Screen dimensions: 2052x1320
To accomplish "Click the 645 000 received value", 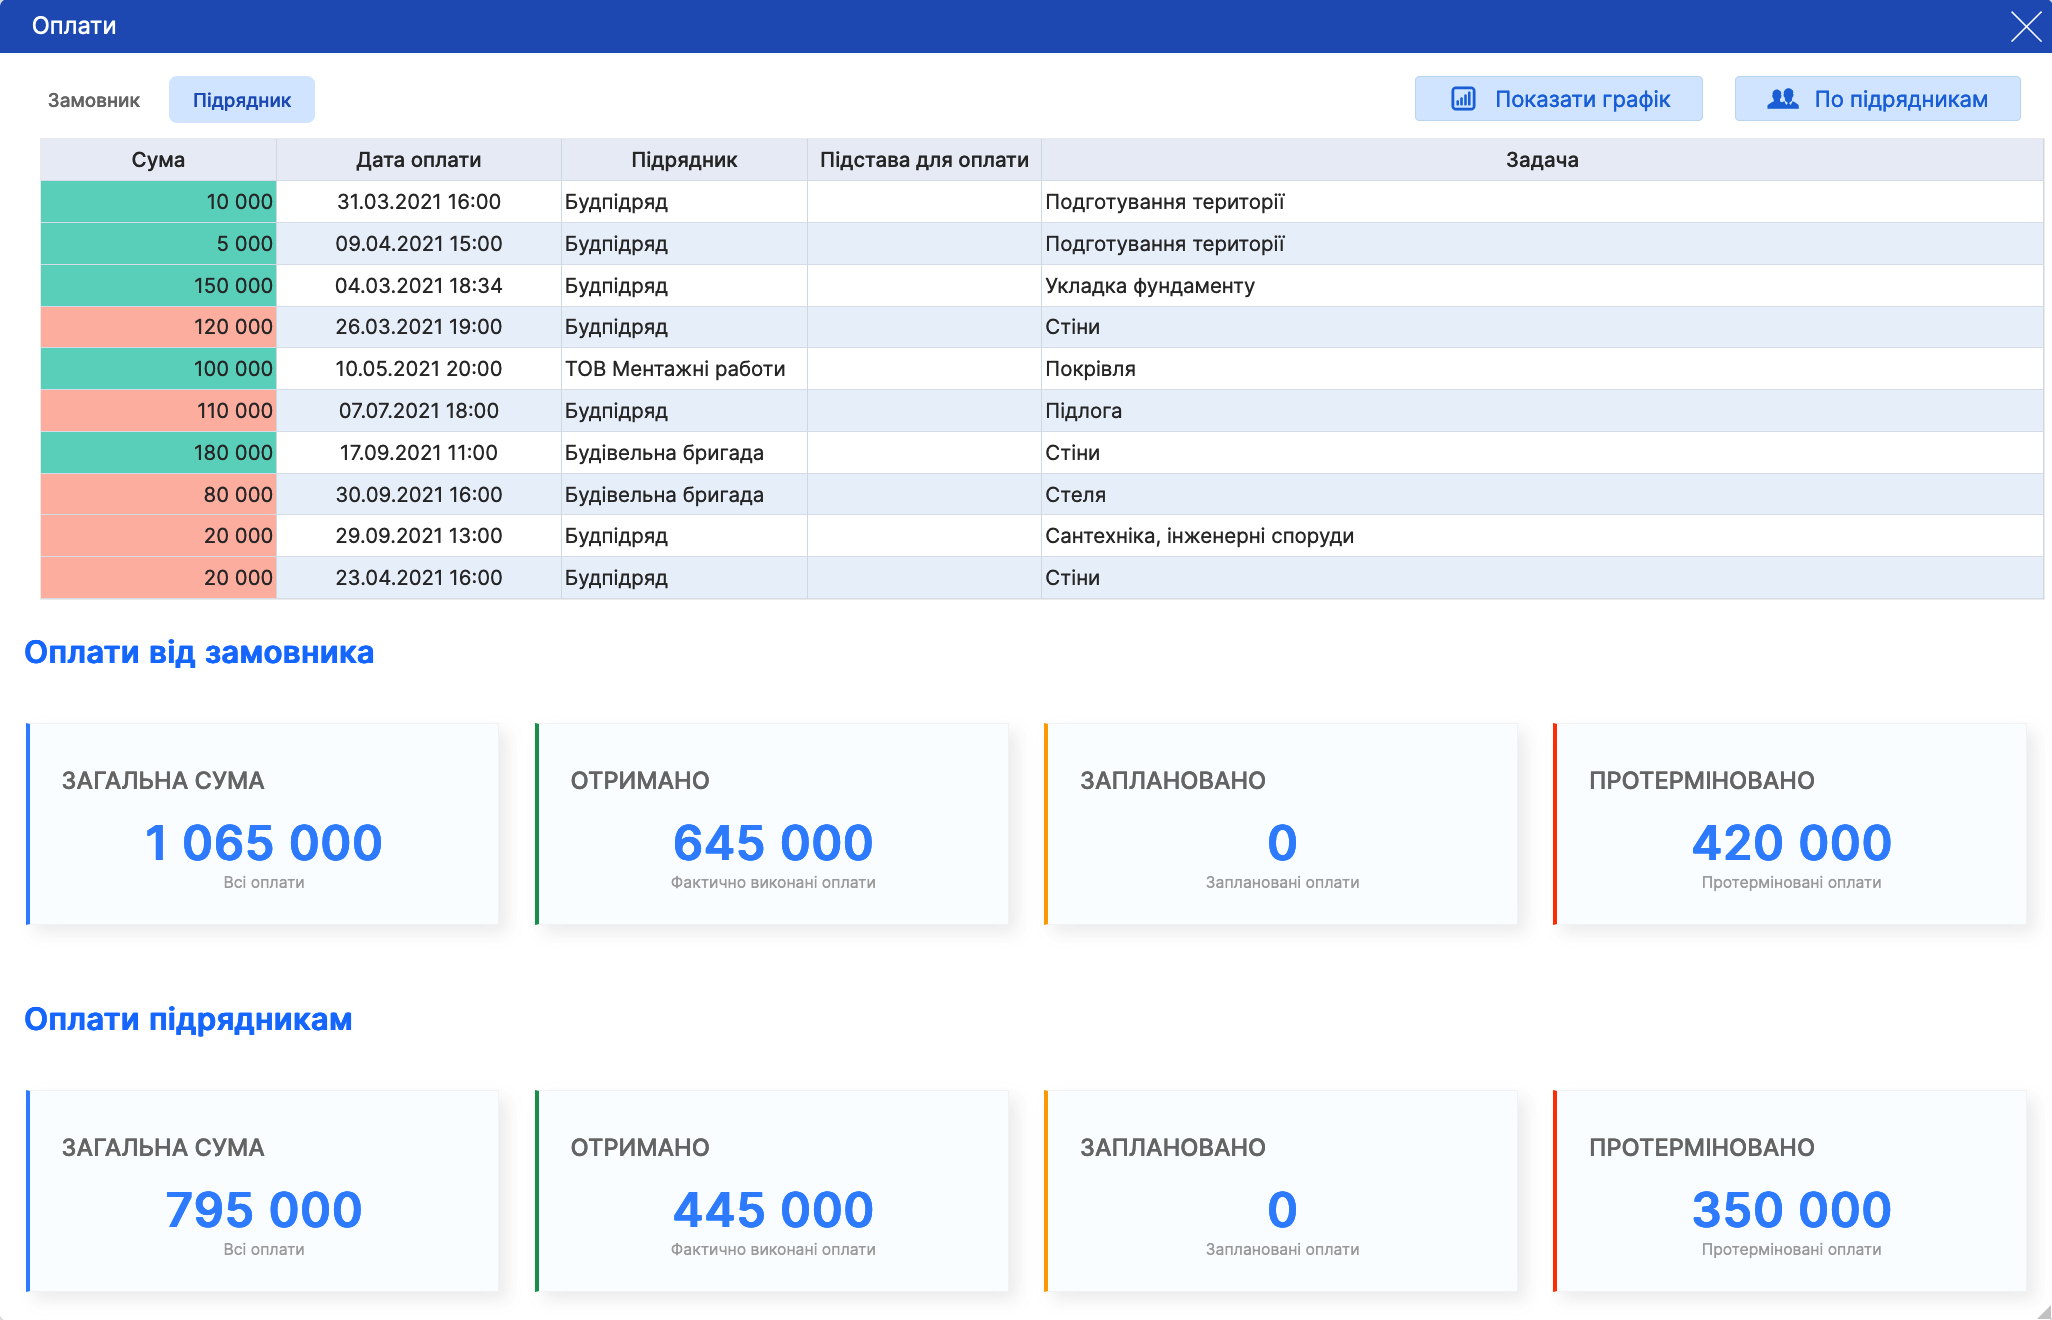I will [773, 843].
